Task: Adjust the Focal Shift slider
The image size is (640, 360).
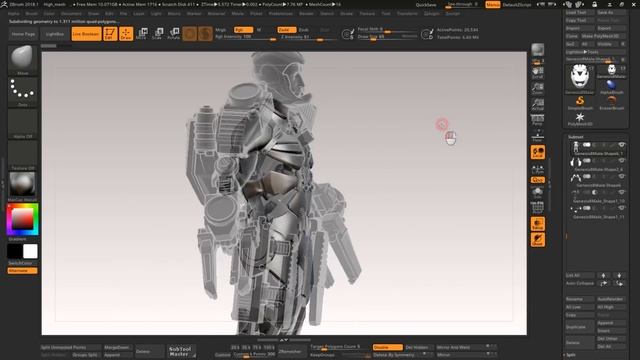Action: (x=387, y=30)
